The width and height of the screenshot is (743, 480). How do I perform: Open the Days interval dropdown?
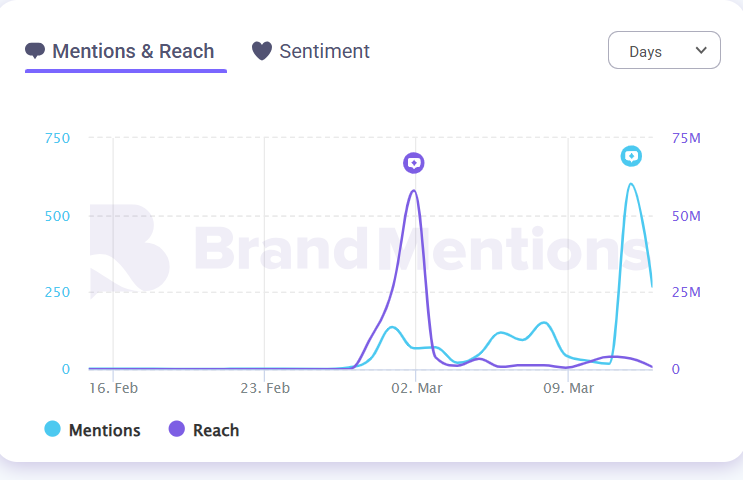click(664, 51)
